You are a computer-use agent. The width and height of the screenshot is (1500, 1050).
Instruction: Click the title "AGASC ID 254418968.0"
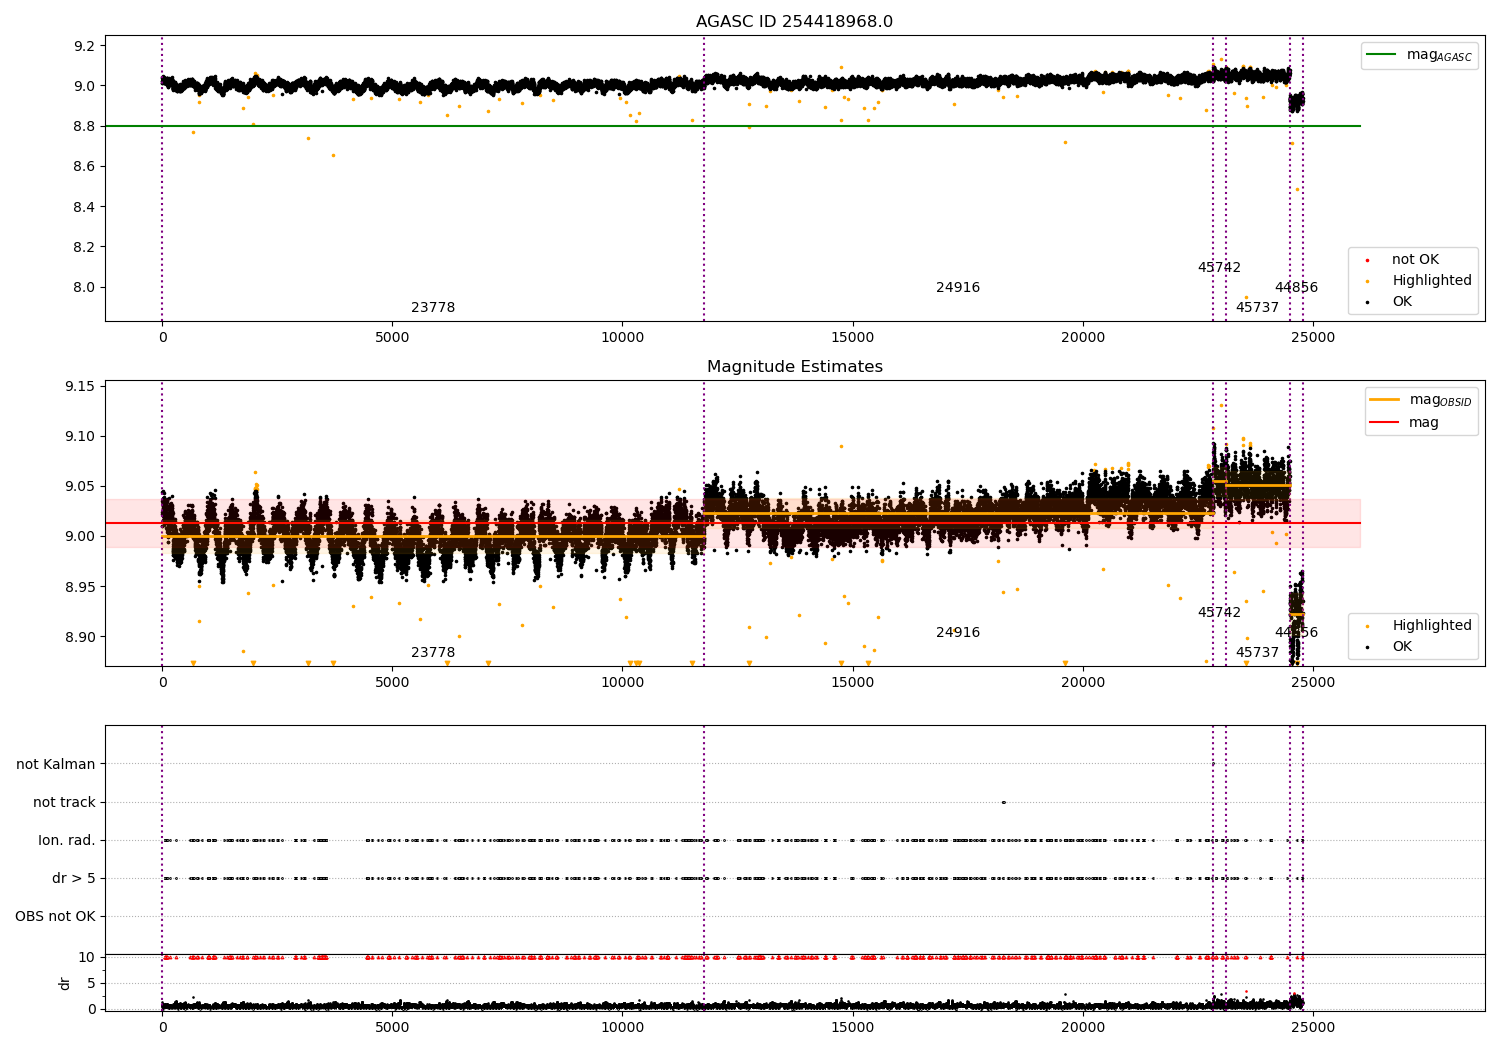[x=794, y=22]
